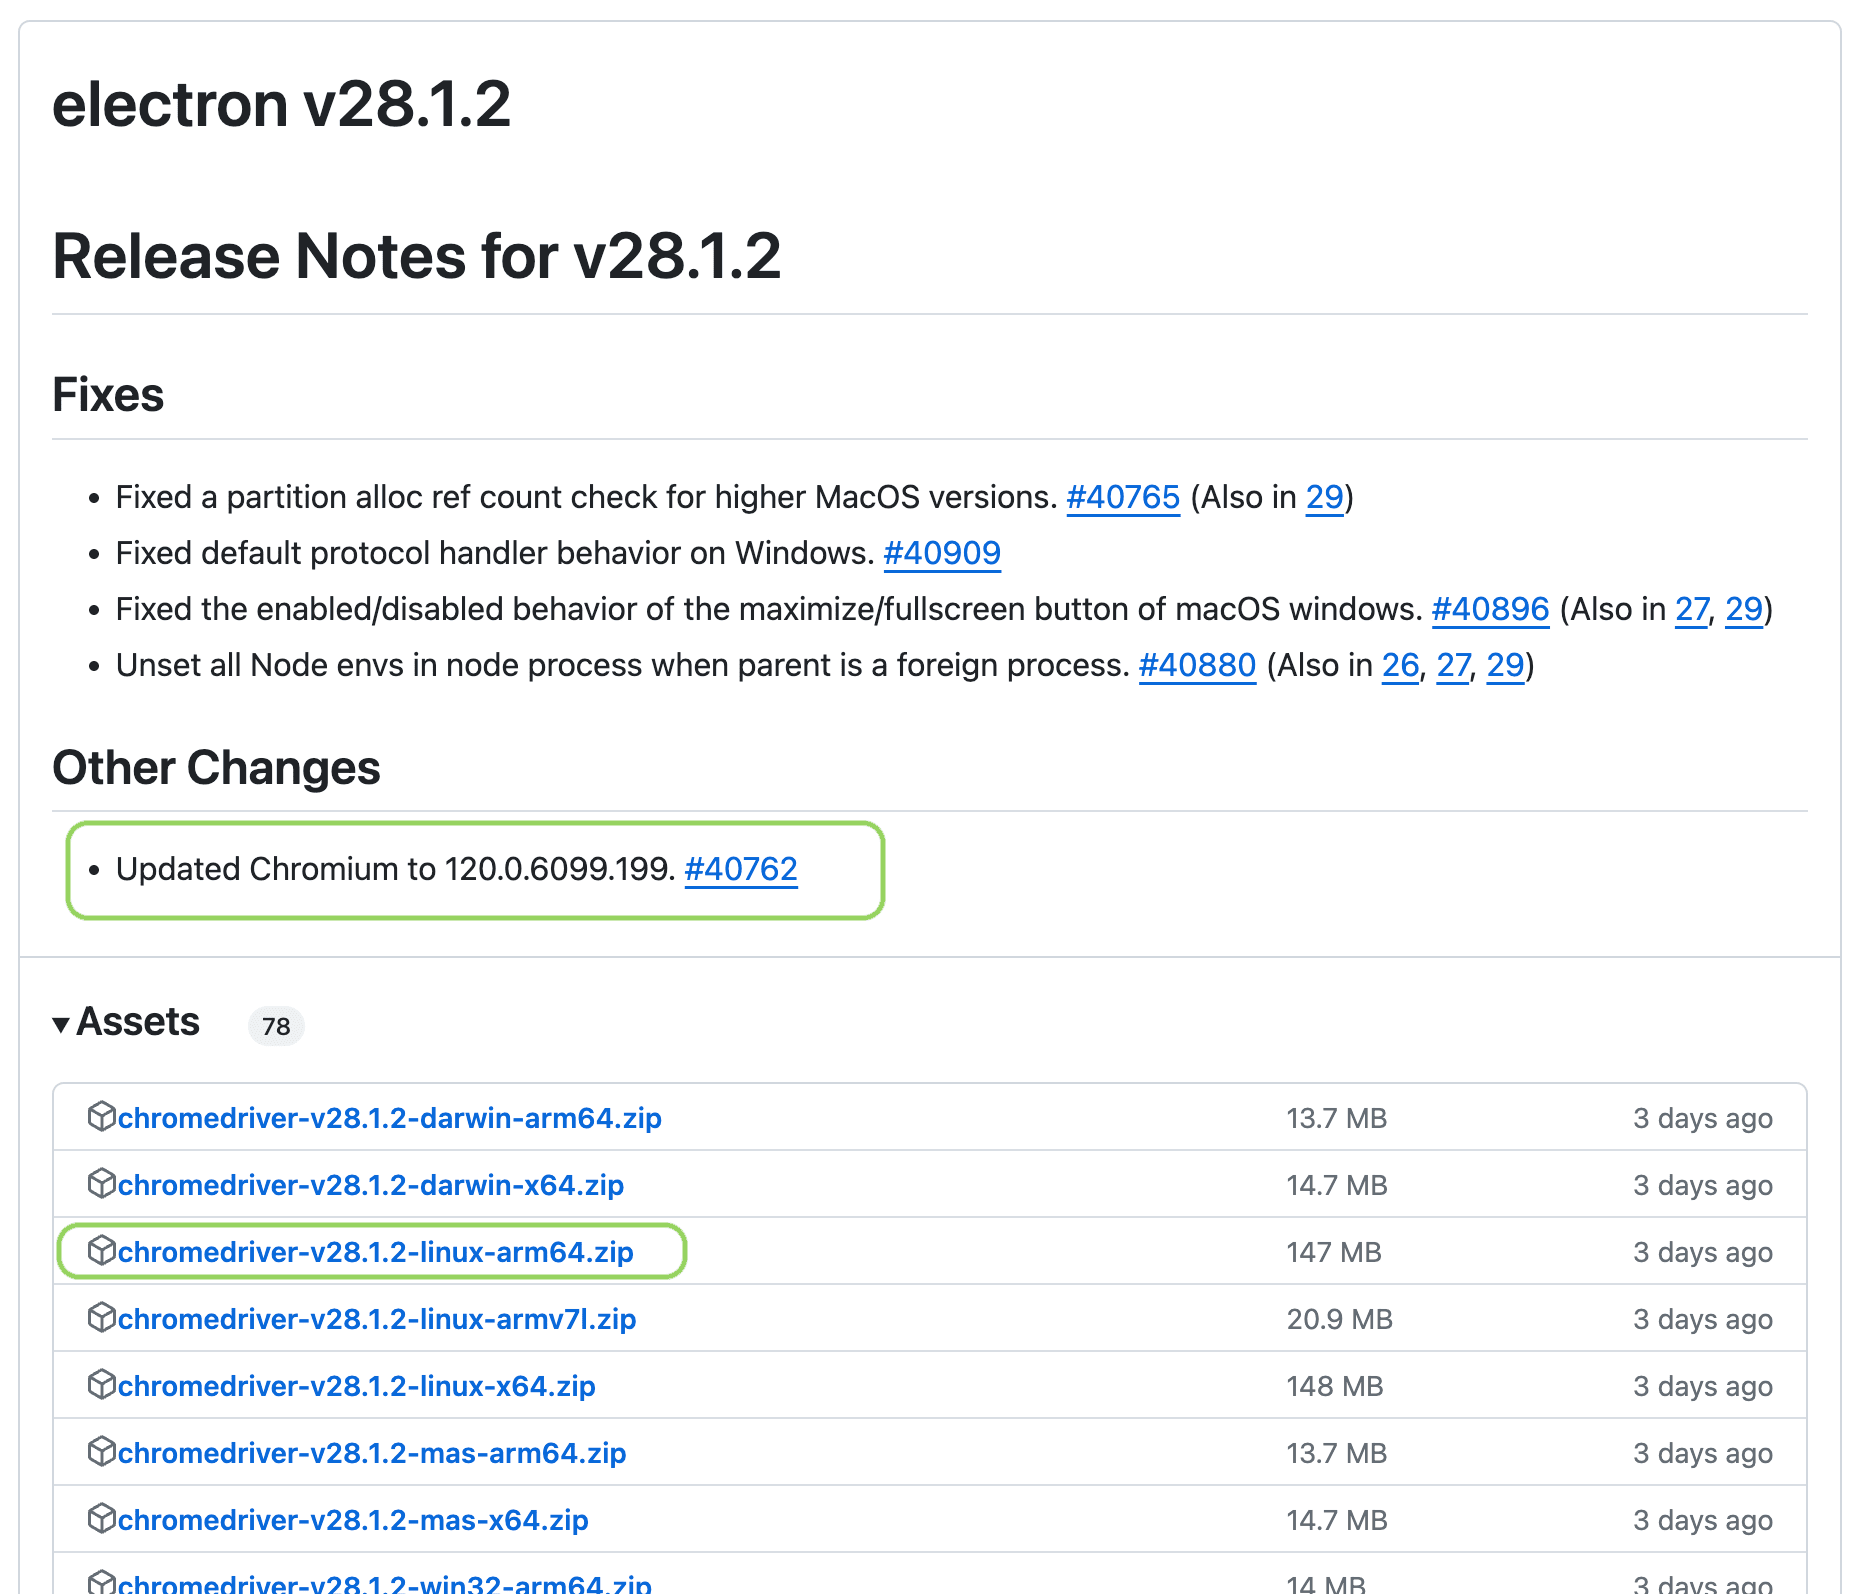Click package icon beside chromedriver linux-arm64 zip
1860x1594 pixels.
(x=101, y=1250)
